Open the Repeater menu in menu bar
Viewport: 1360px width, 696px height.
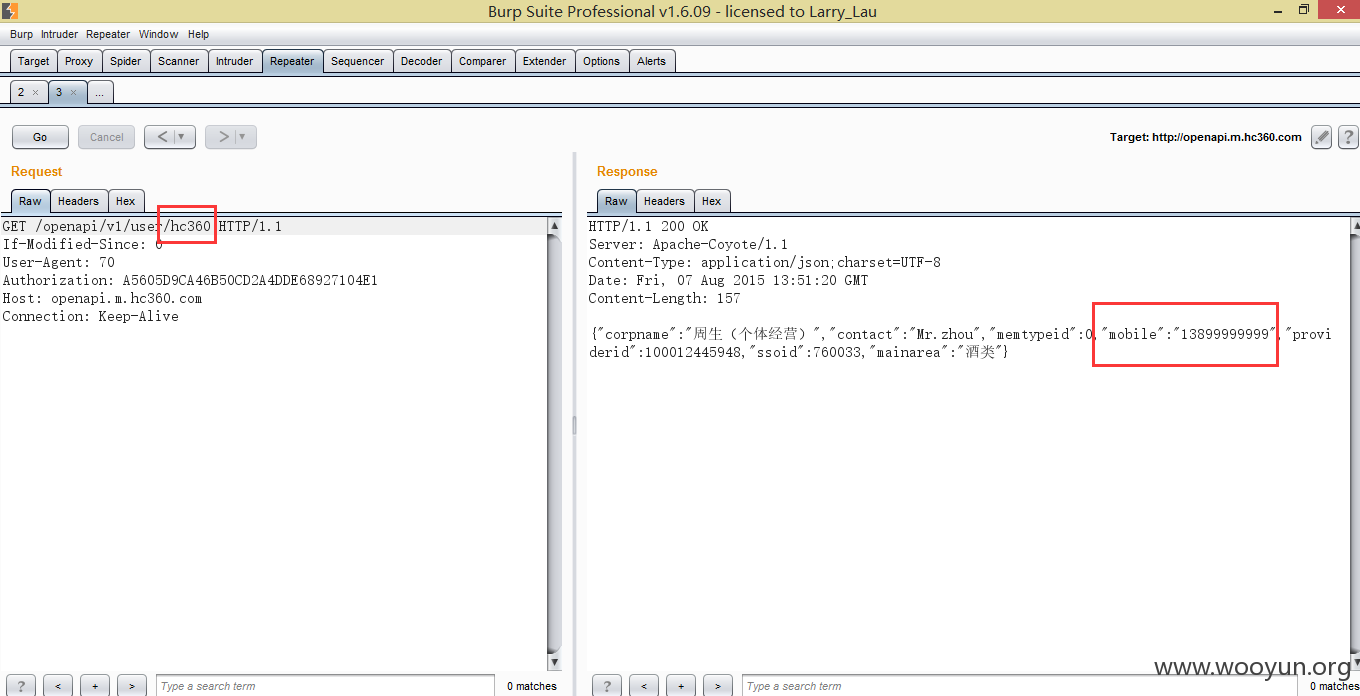click(108, 34)
